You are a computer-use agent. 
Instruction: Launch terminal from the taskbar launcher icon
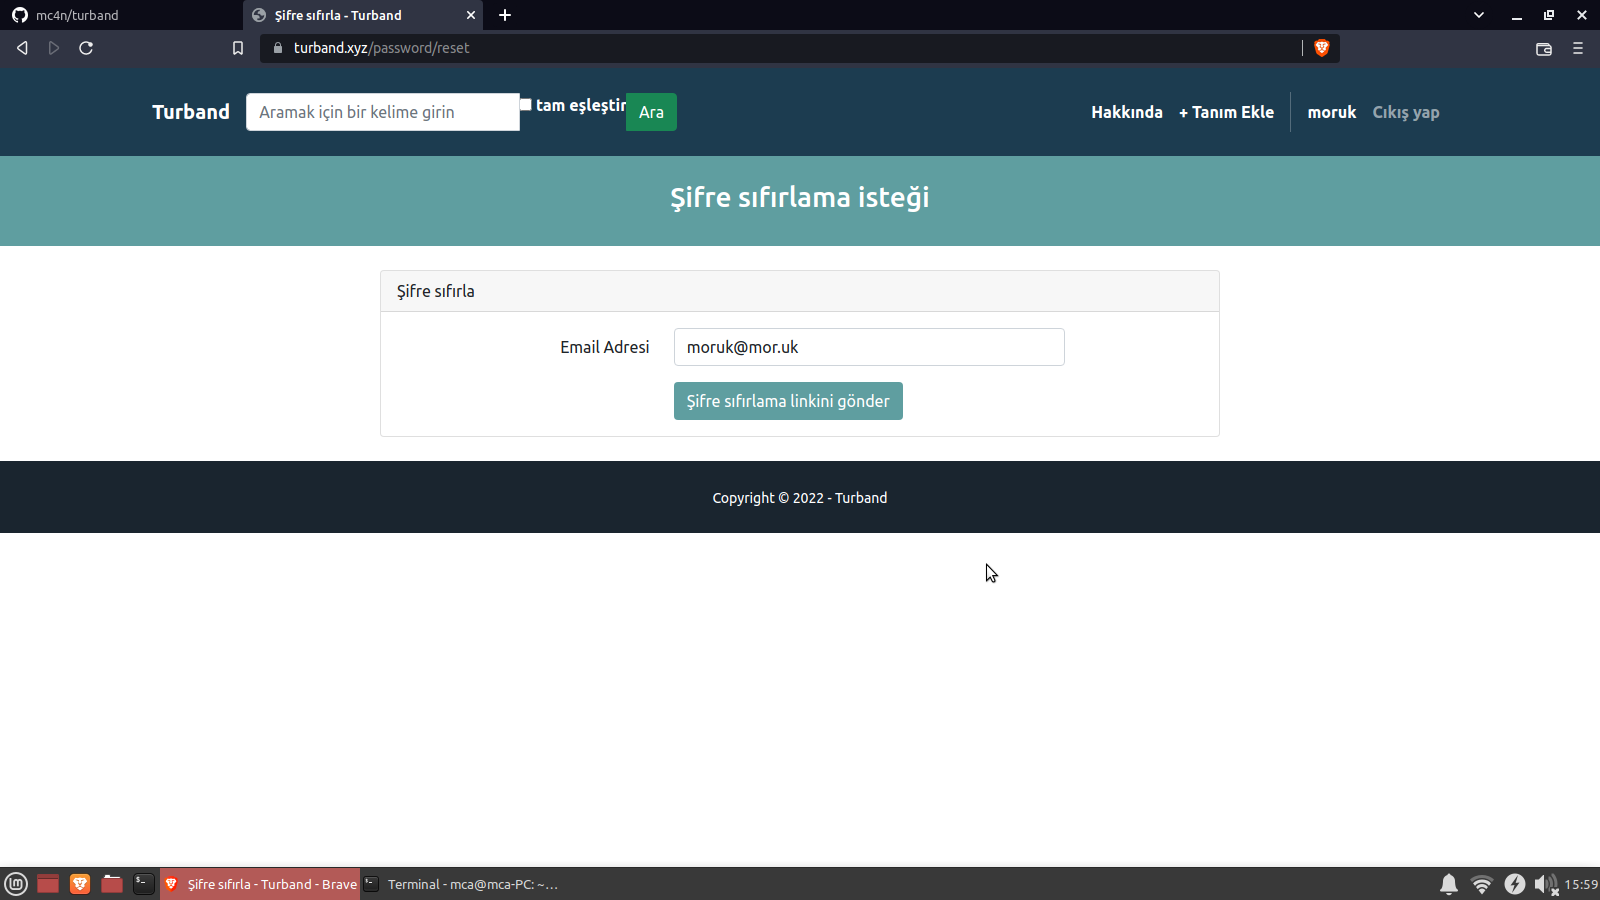tap(144, 884)
